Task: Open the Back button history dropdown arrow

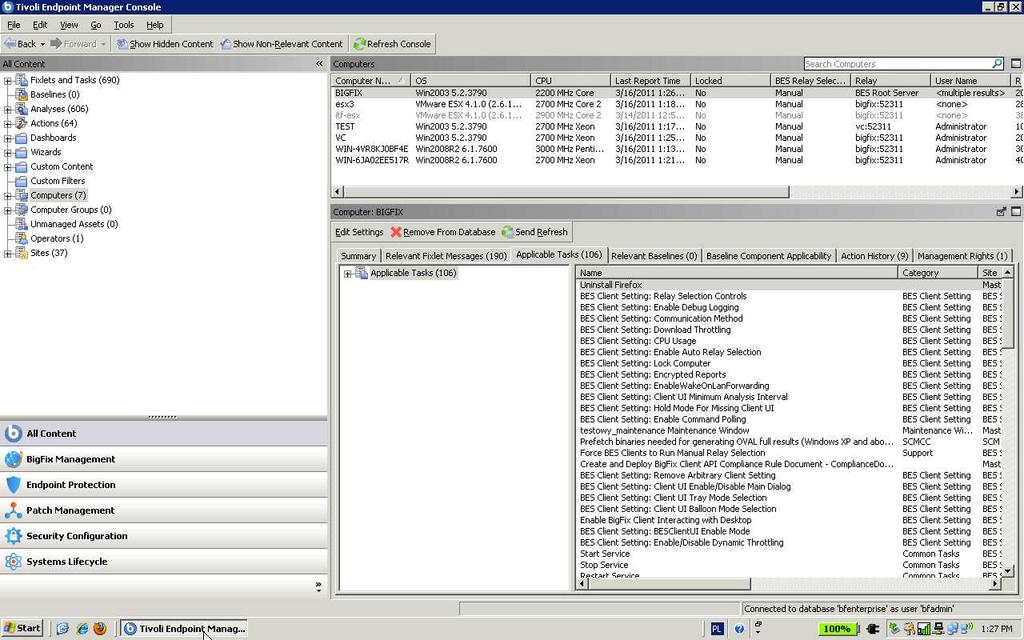Action: tap(42, 44)
